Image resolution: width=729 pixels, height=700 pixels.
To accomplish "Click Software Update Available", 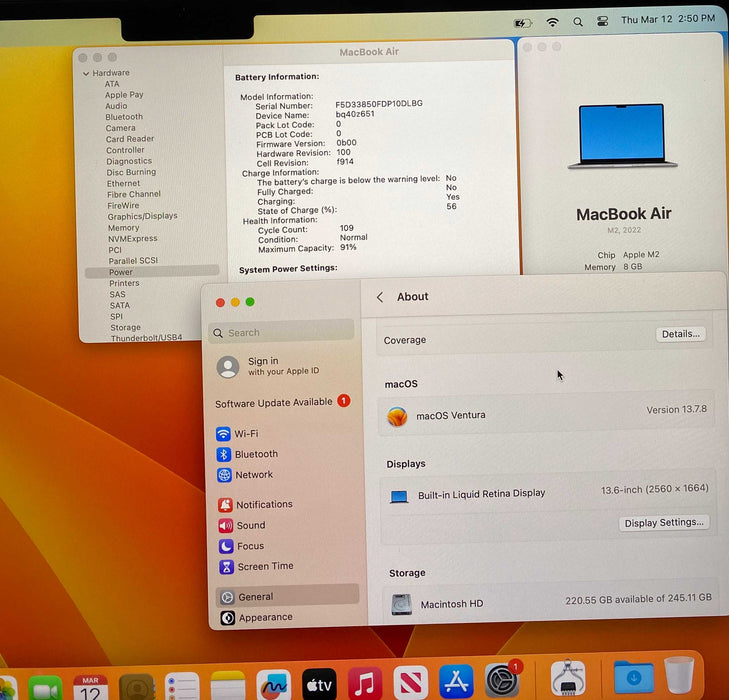I will [x=283, y=402].
